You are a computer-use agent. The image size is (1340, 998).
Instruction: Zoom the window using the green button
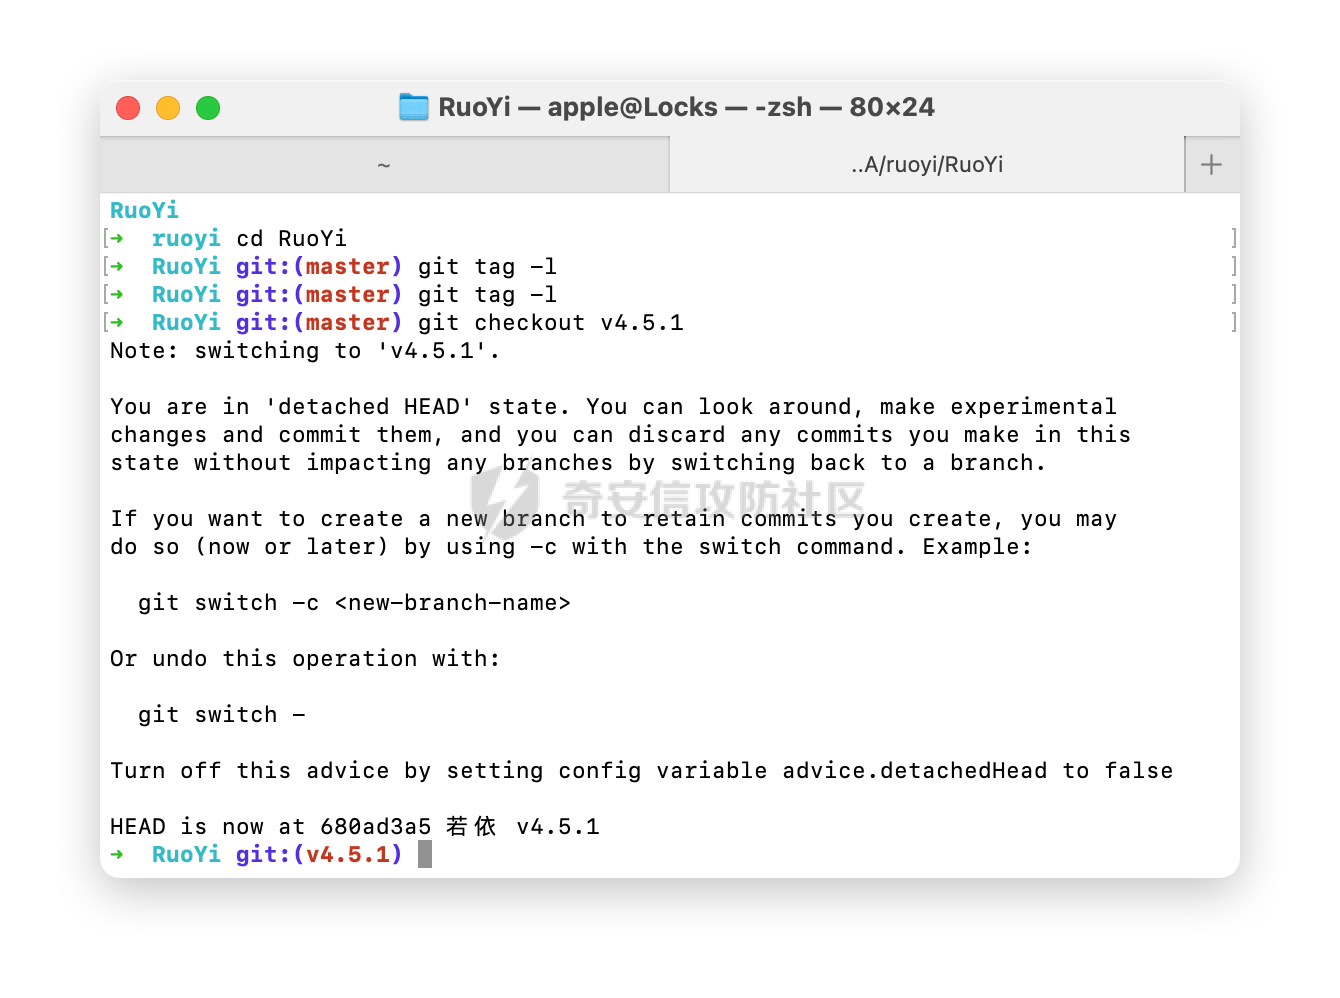[208, 108]
